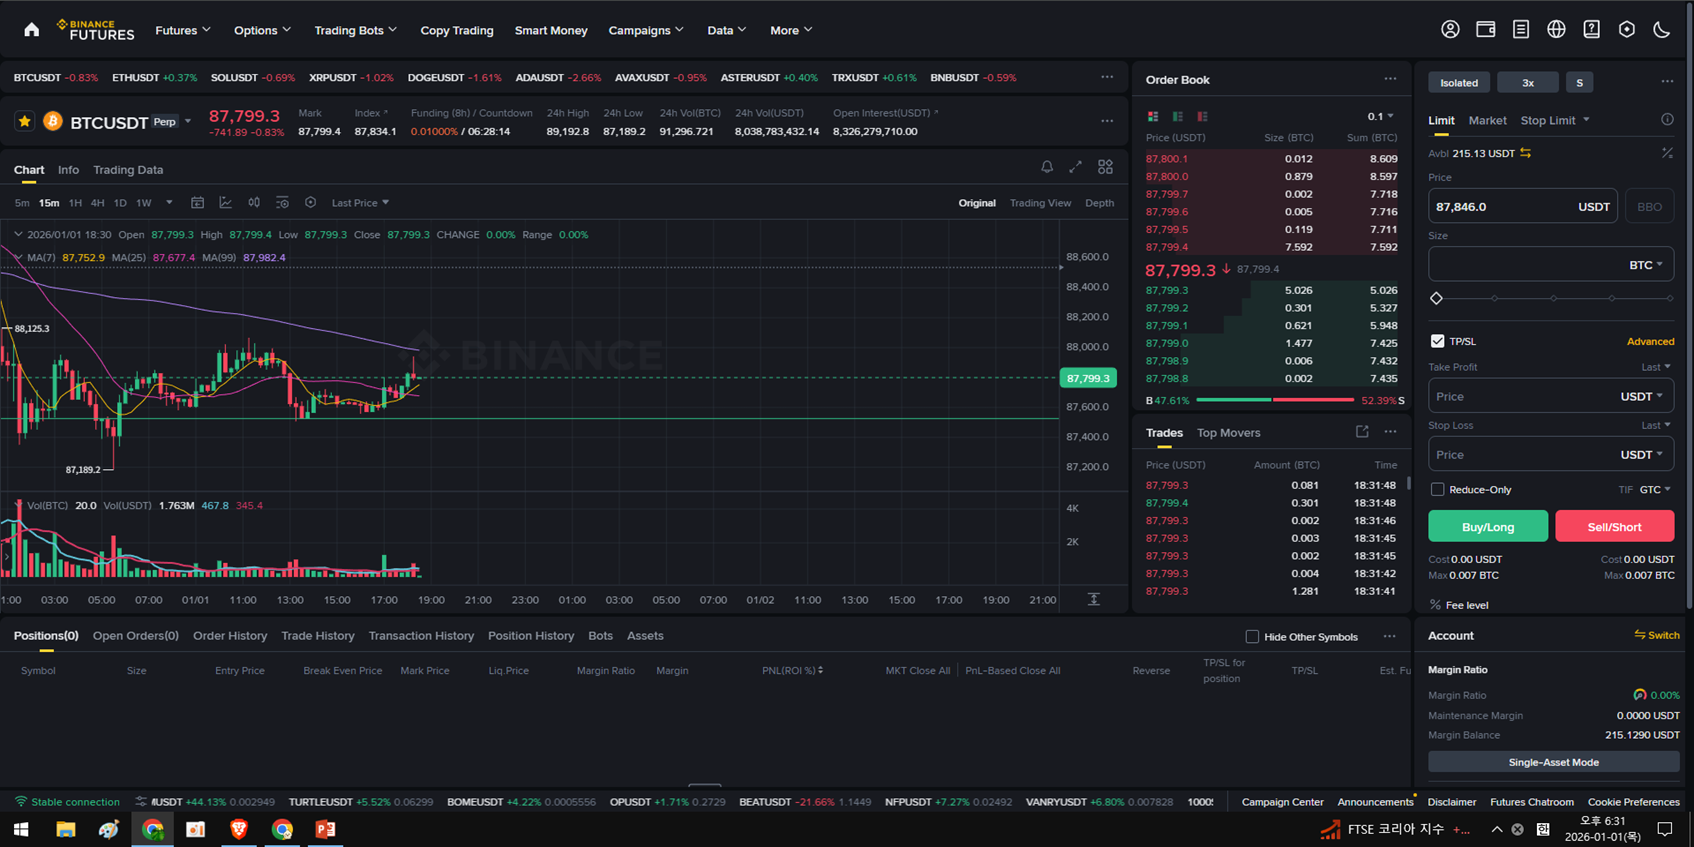Enable Reduce-Only checkbox
The image size is (1694, 847).
pyautogui.click(x=1437, y=489)
